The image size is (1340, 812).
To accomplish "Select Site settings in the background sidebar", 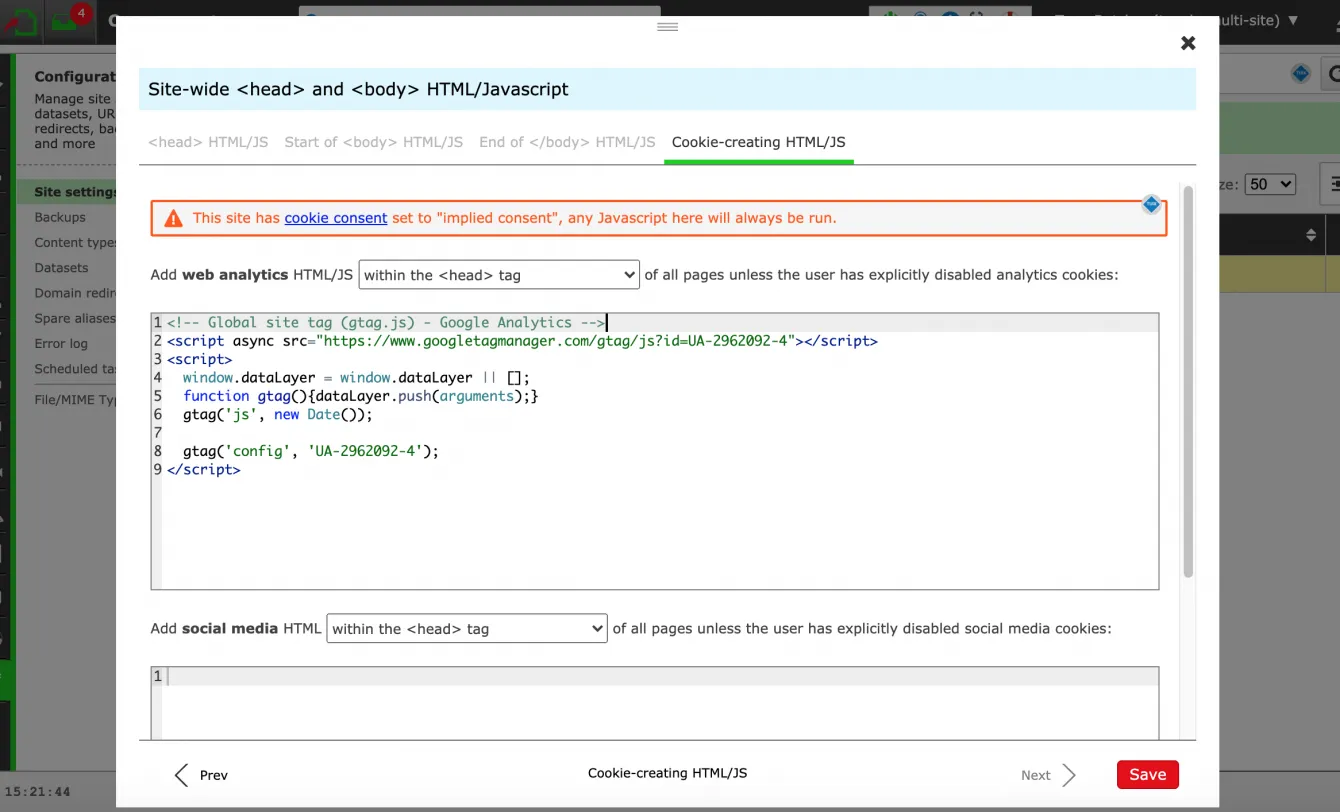I will coord(75,192).
